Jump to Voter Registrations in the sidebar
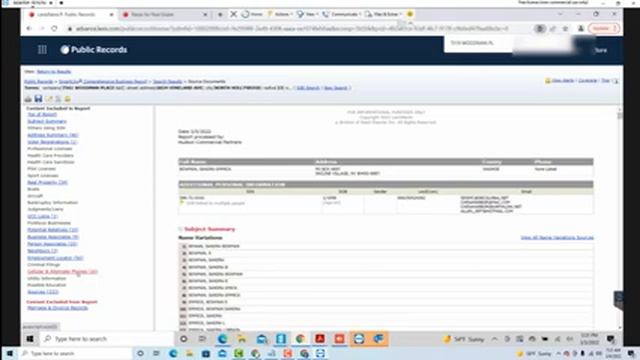The width and height of the screenshot is (640, 360). tap(52, 142)
